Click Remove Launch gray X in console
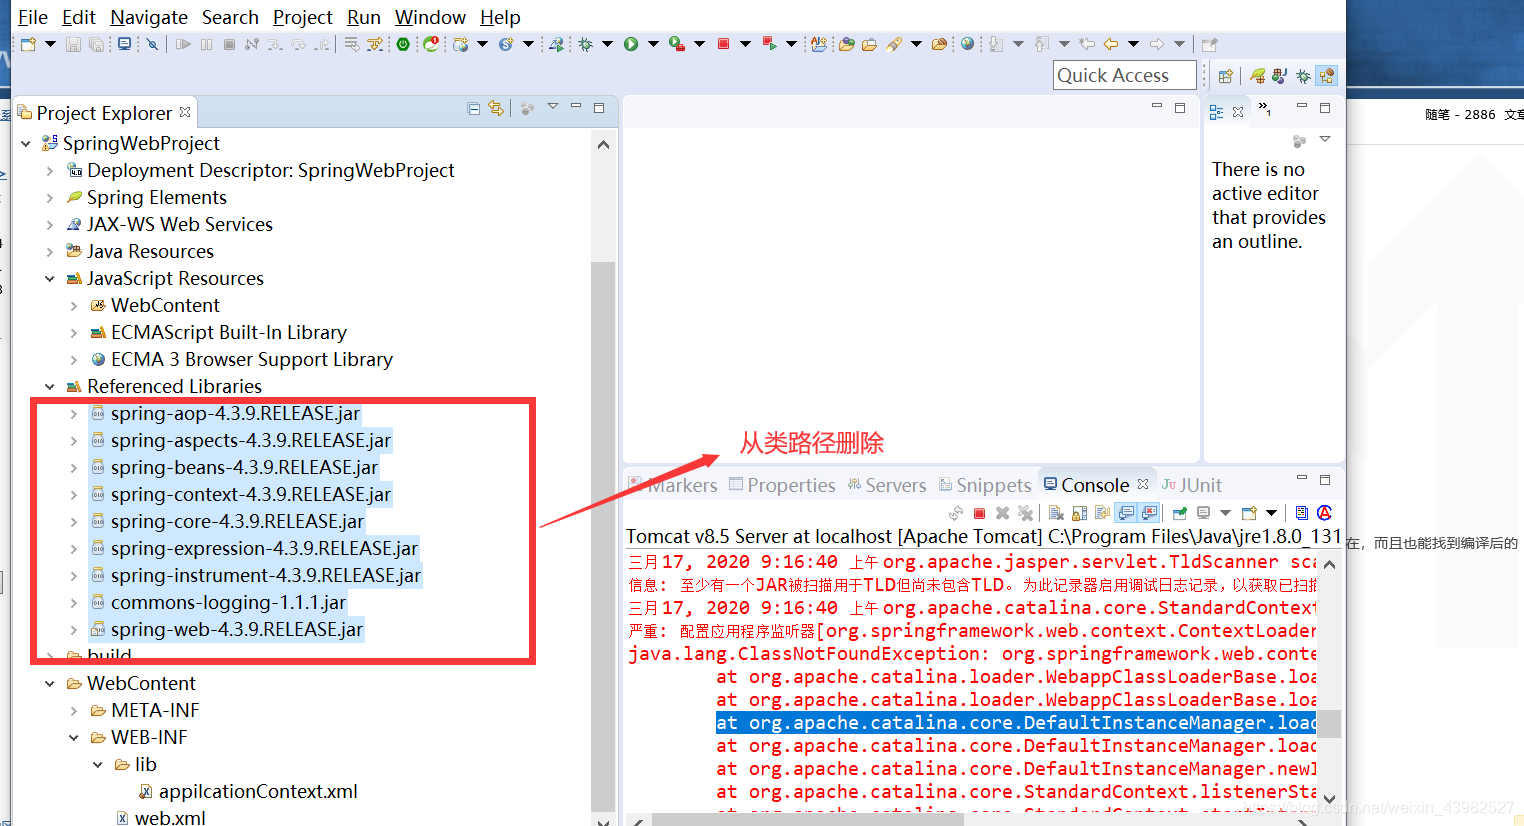The image size is (1524, 826). click(1002, 513)
